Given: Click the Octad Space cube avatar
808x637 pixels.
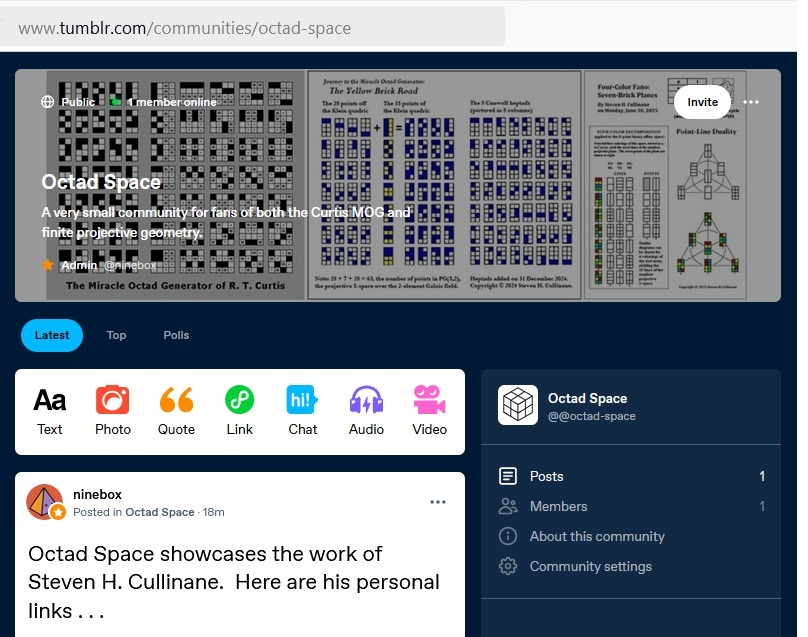Looking at the screenshot, I should [x=518, y=405].
